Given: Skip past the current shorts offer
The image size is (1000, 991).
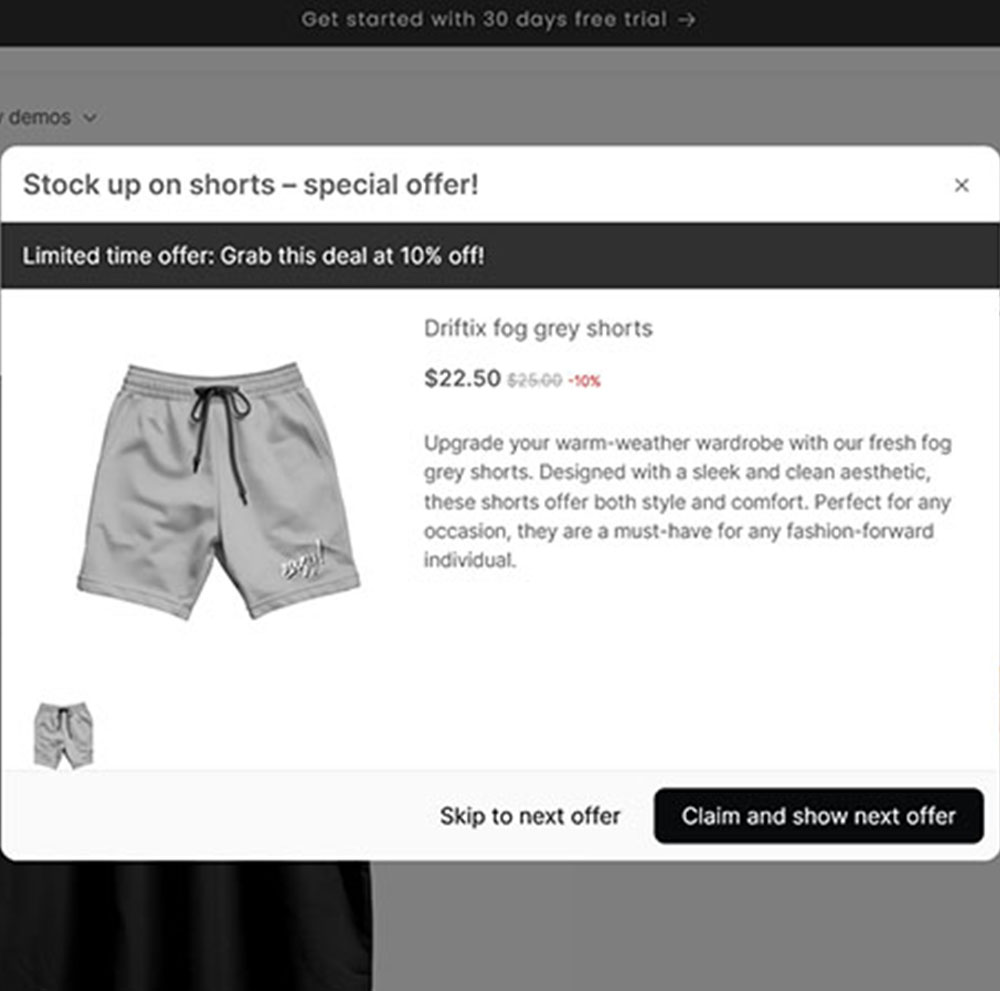Looking at the screenshot, I should pos(530,816).
